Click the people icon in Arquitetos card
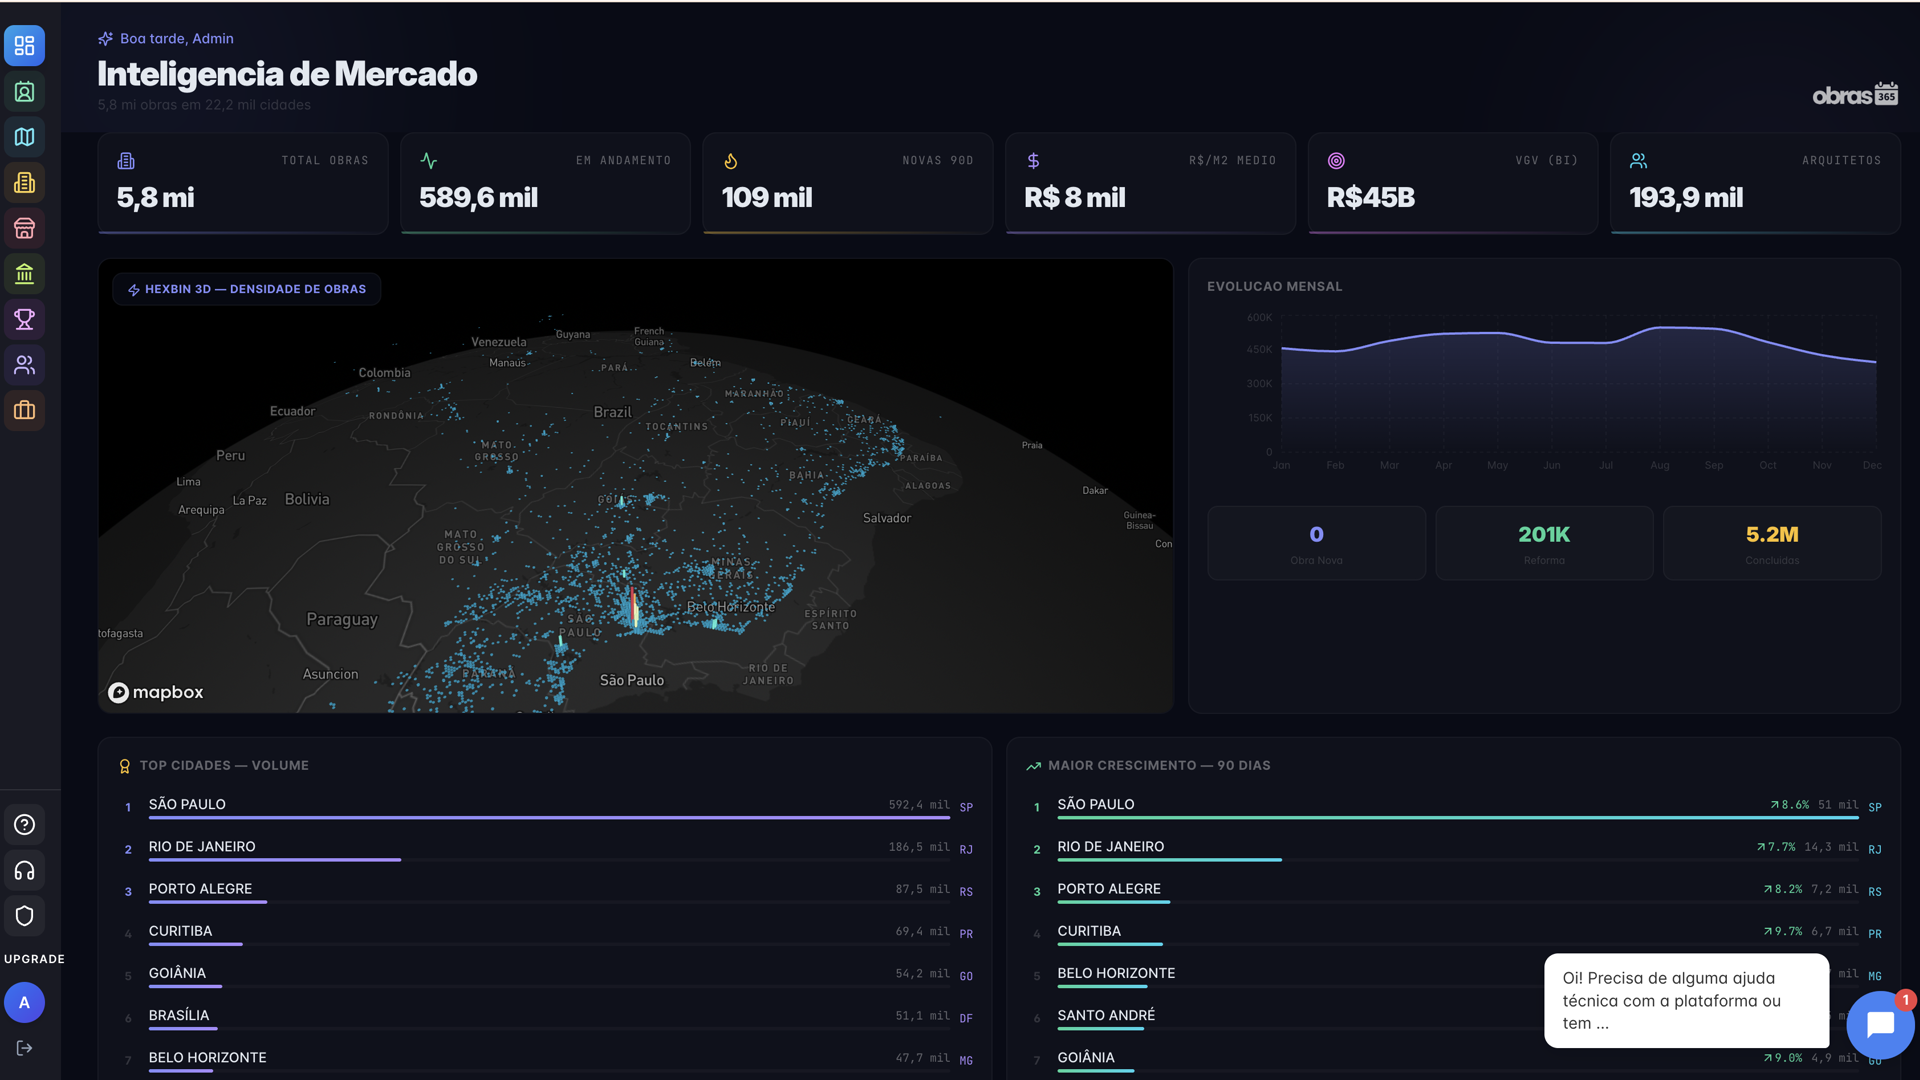This screenshot has width=1920, height=1080. pos(1638,161)
